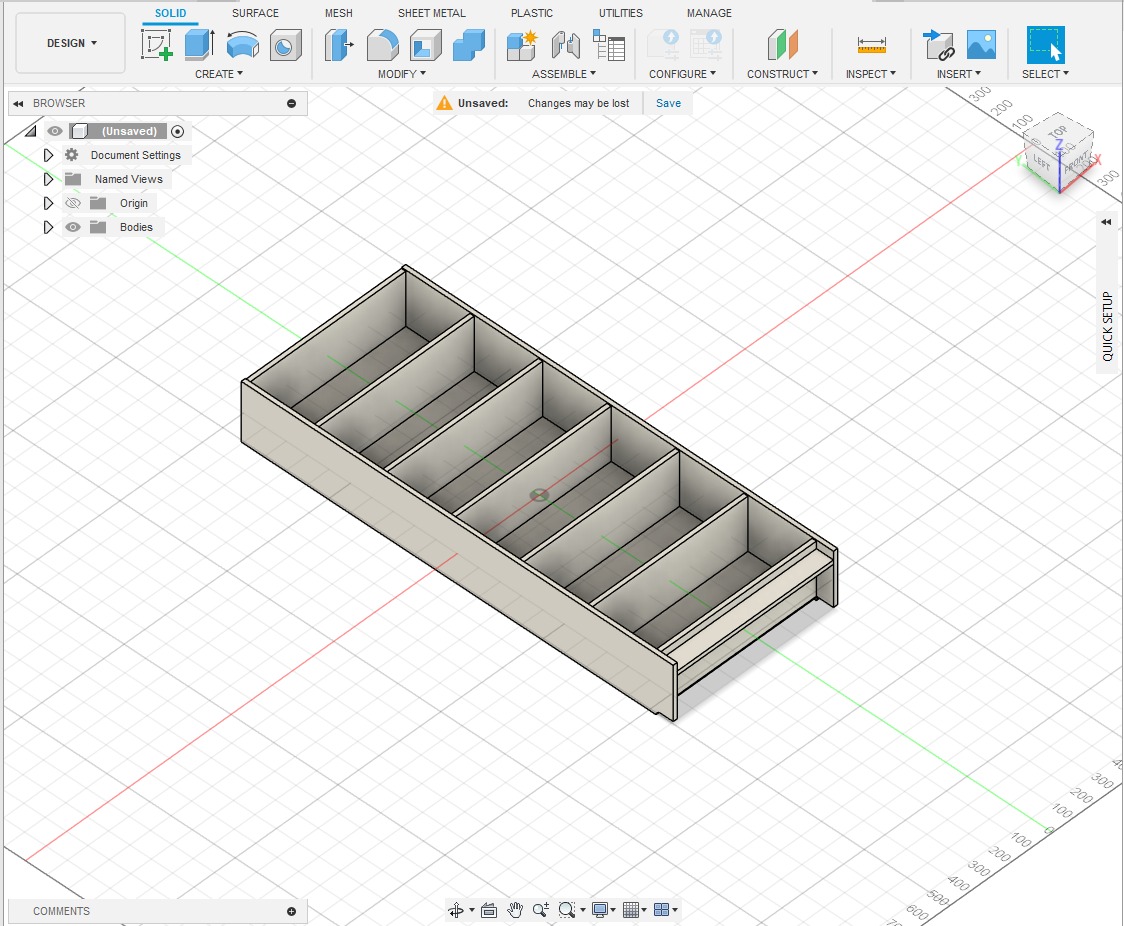This screenshot has height=926, width=1124.
Task: Expand the Origin node
Action: pyautogui.click(x=48, y=204)
